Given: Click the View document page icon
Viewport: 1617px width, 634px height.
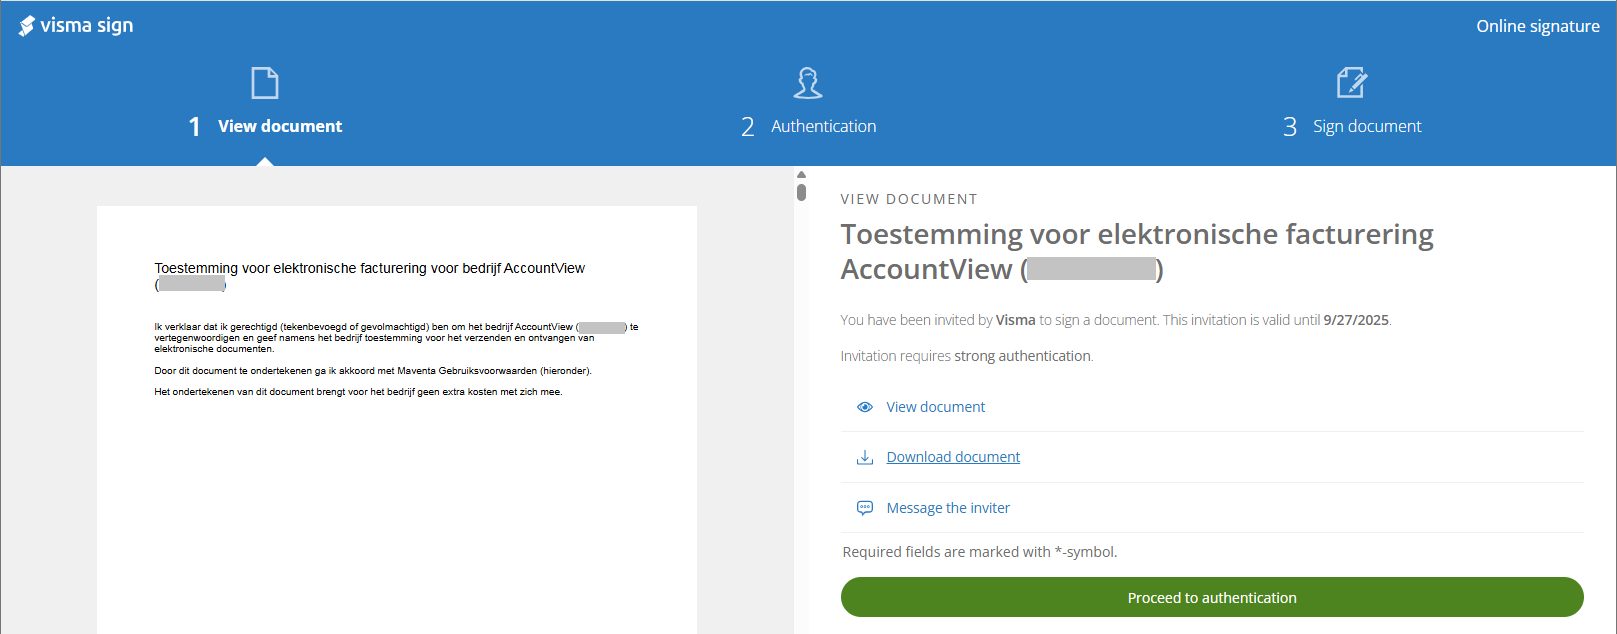Looking at the screenshot, I should point(265,83).
